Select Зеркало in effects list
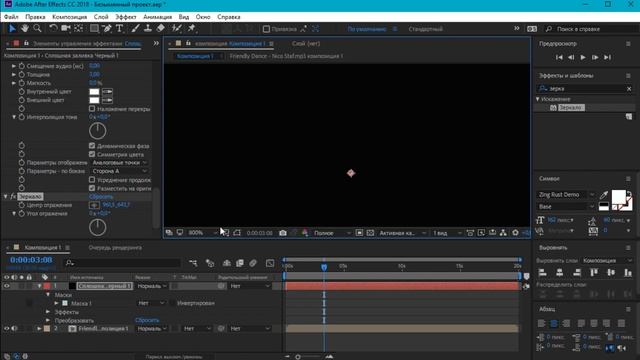This screenshot has height=360, width=640. 571,107
